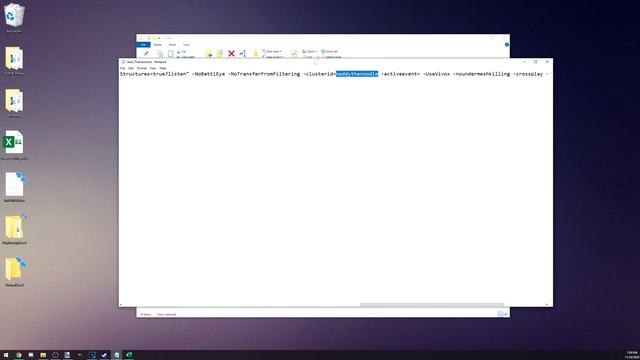This screenshot has height=360, width=640.
Task: Click the "-activeevent=" text in Notepad
Action: [x=400, y=74]
